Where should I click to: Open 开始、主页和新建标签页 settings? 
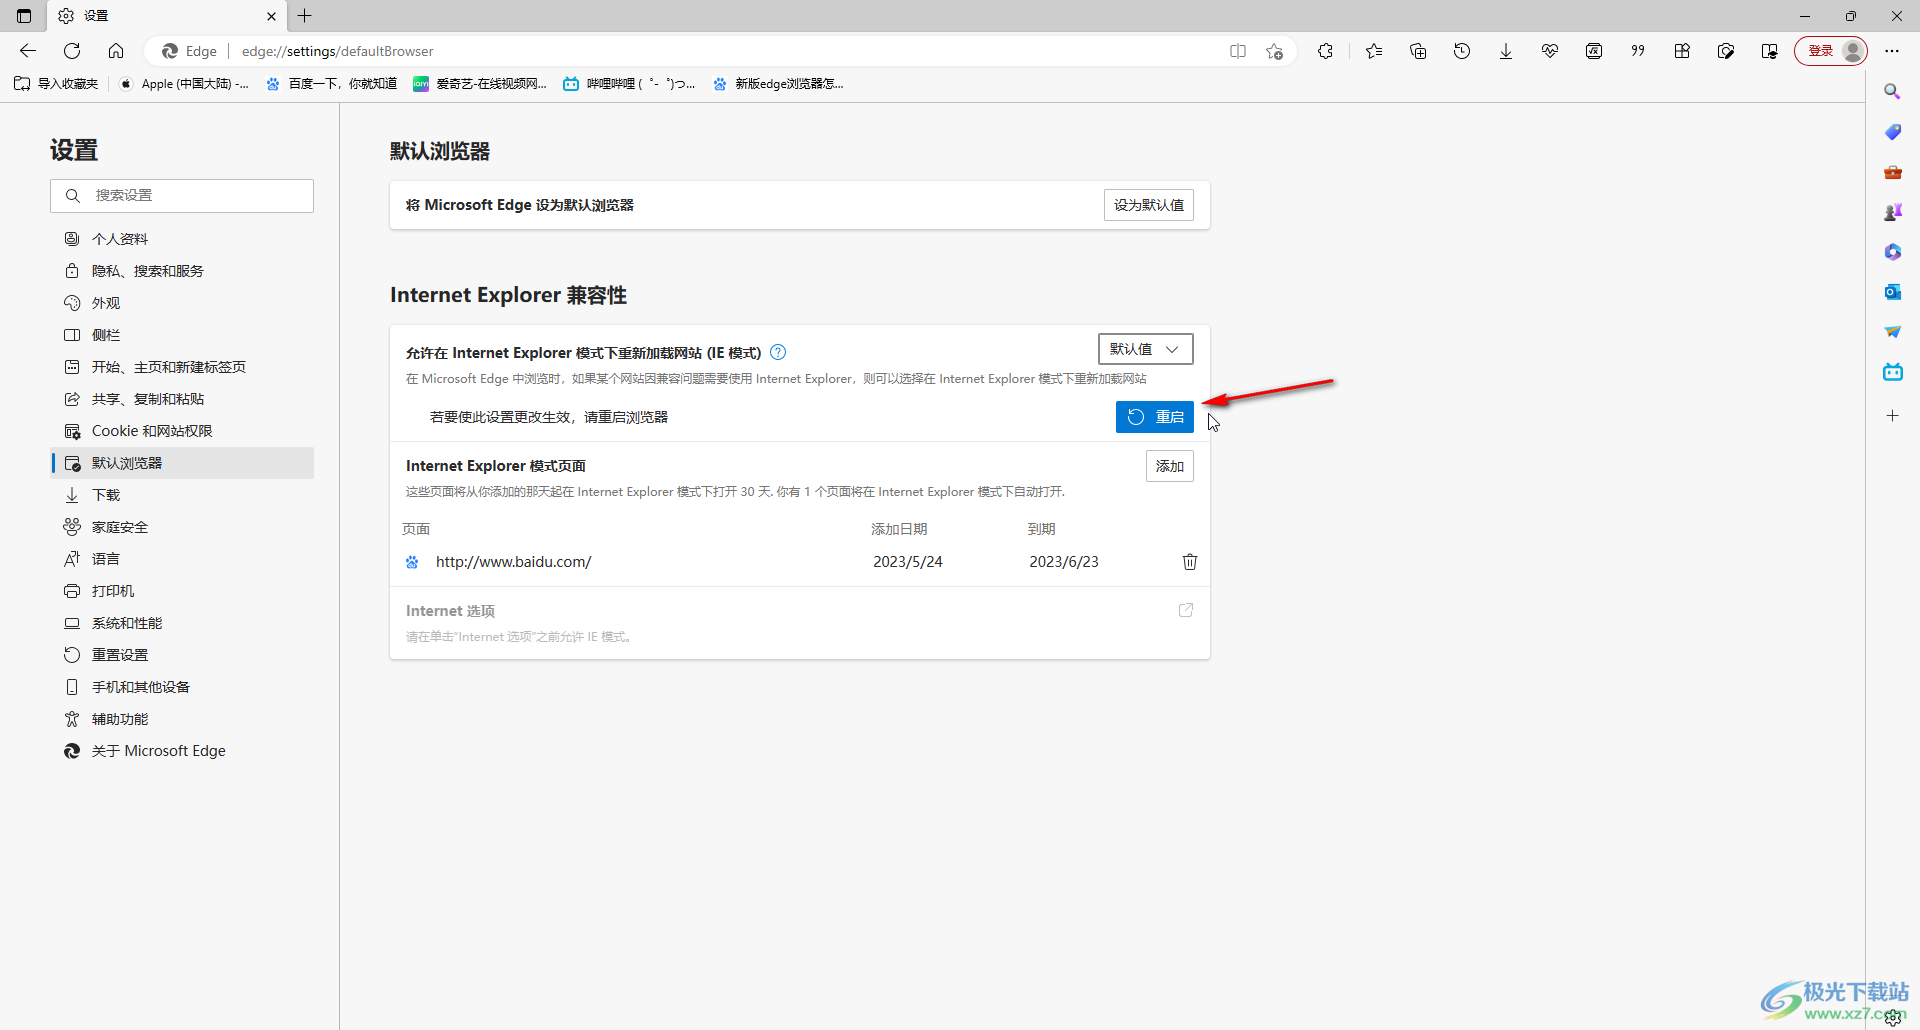(182, 367)
